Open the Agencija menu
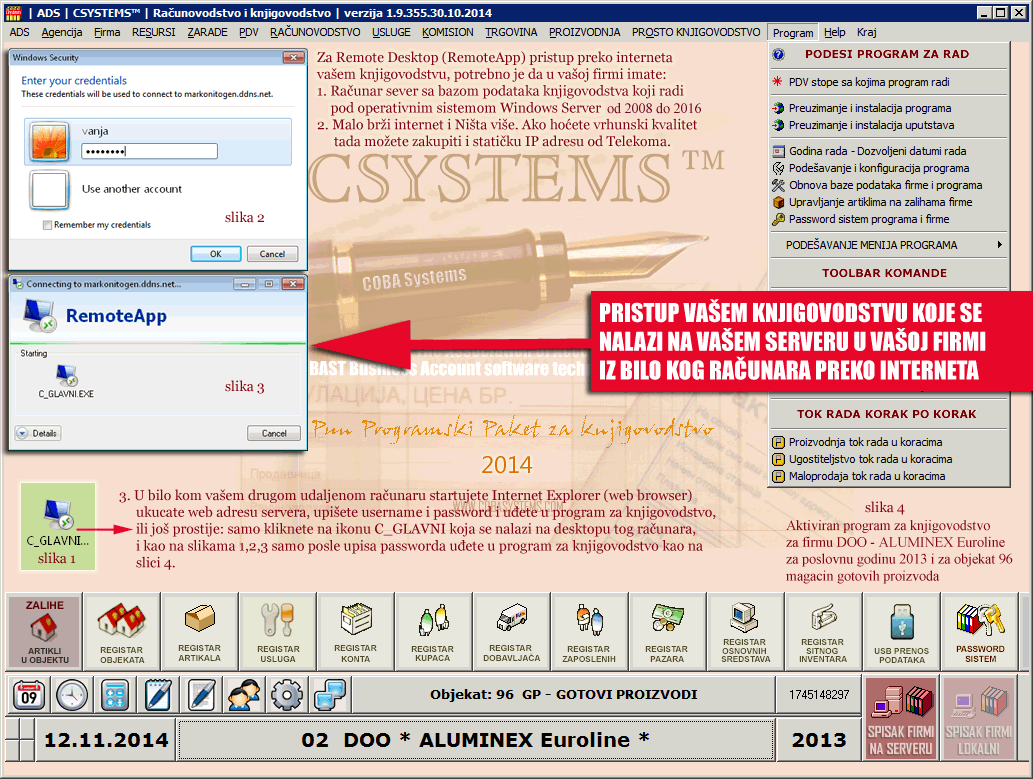This screenshot has height=779, width=1033. pos(62,32)
